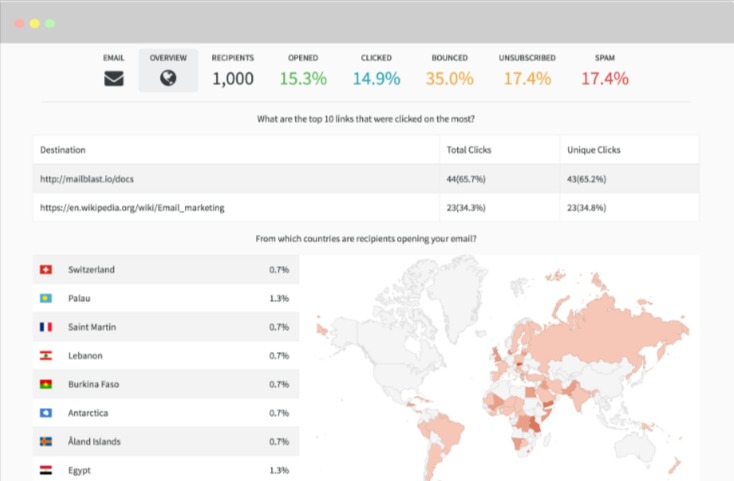Open the Wikipedia Email_marketing link

coord(132,207)
